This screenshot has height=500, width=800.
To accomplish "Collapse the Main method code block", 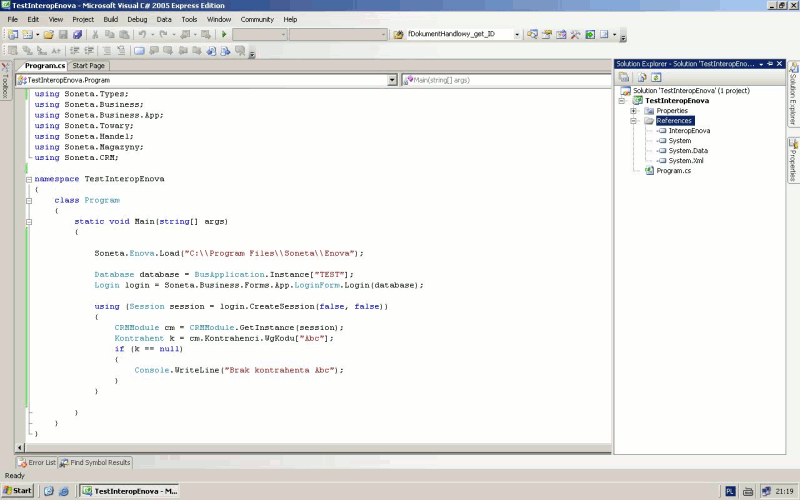I will [29, 222].
